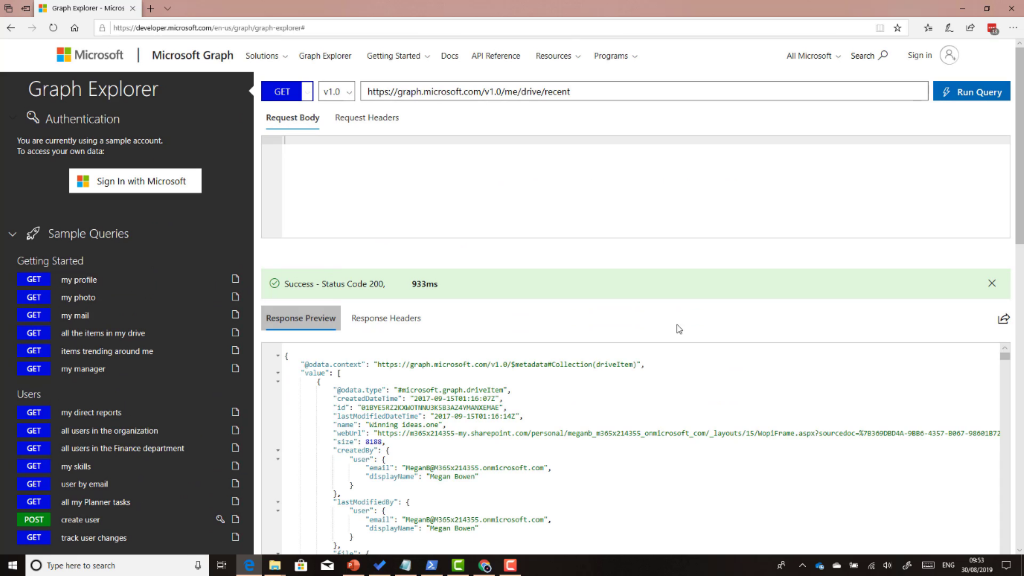
Task: Open Windows Start menu
Action: (12, 566)
